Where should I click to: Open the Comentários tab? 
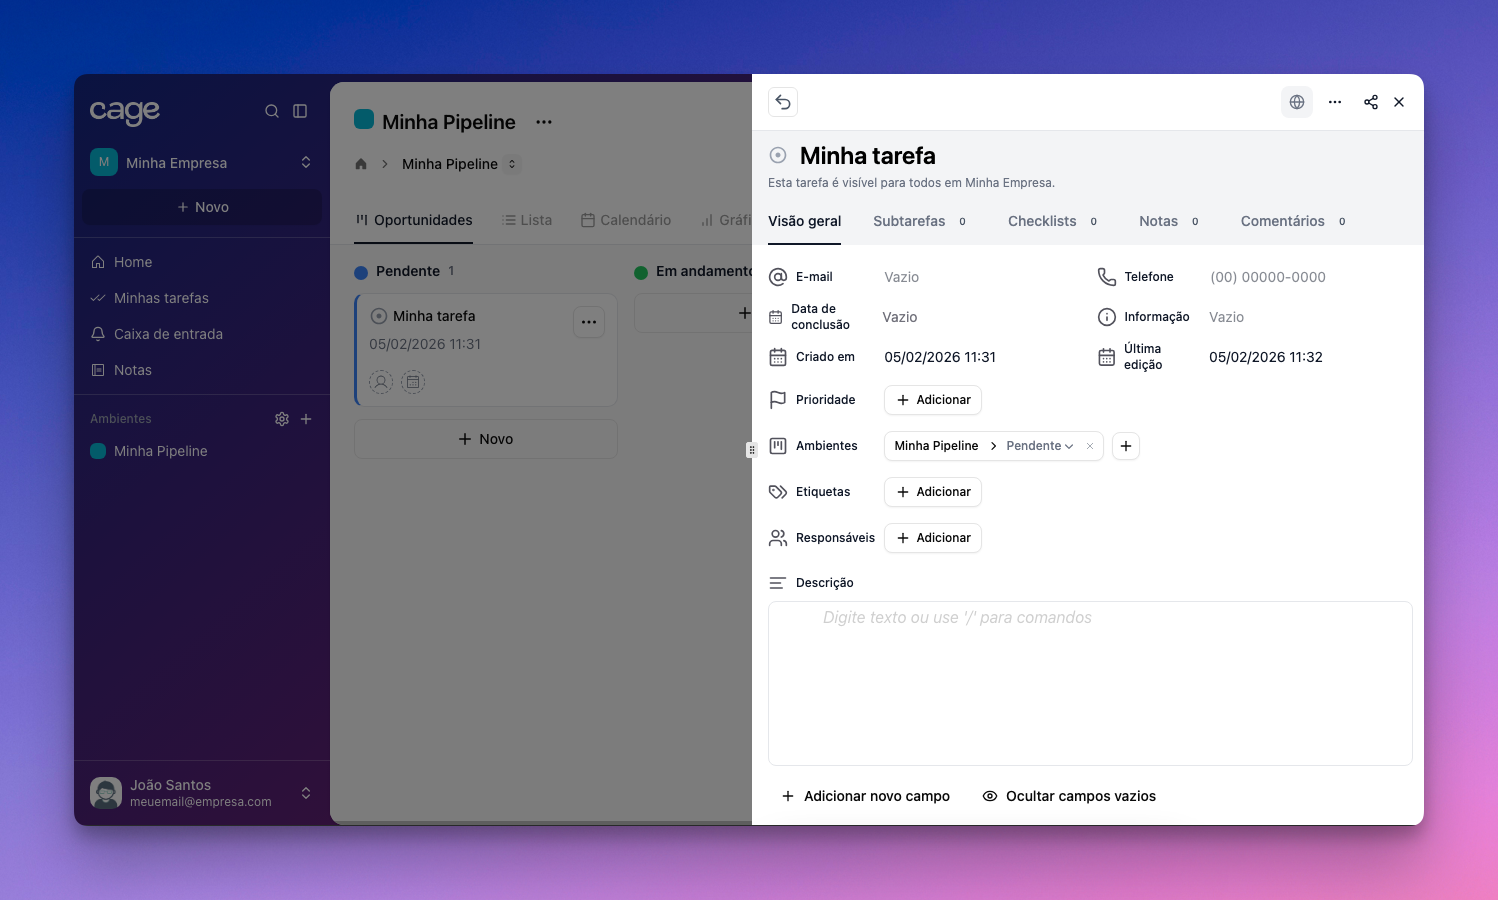tap(1282, 221)
